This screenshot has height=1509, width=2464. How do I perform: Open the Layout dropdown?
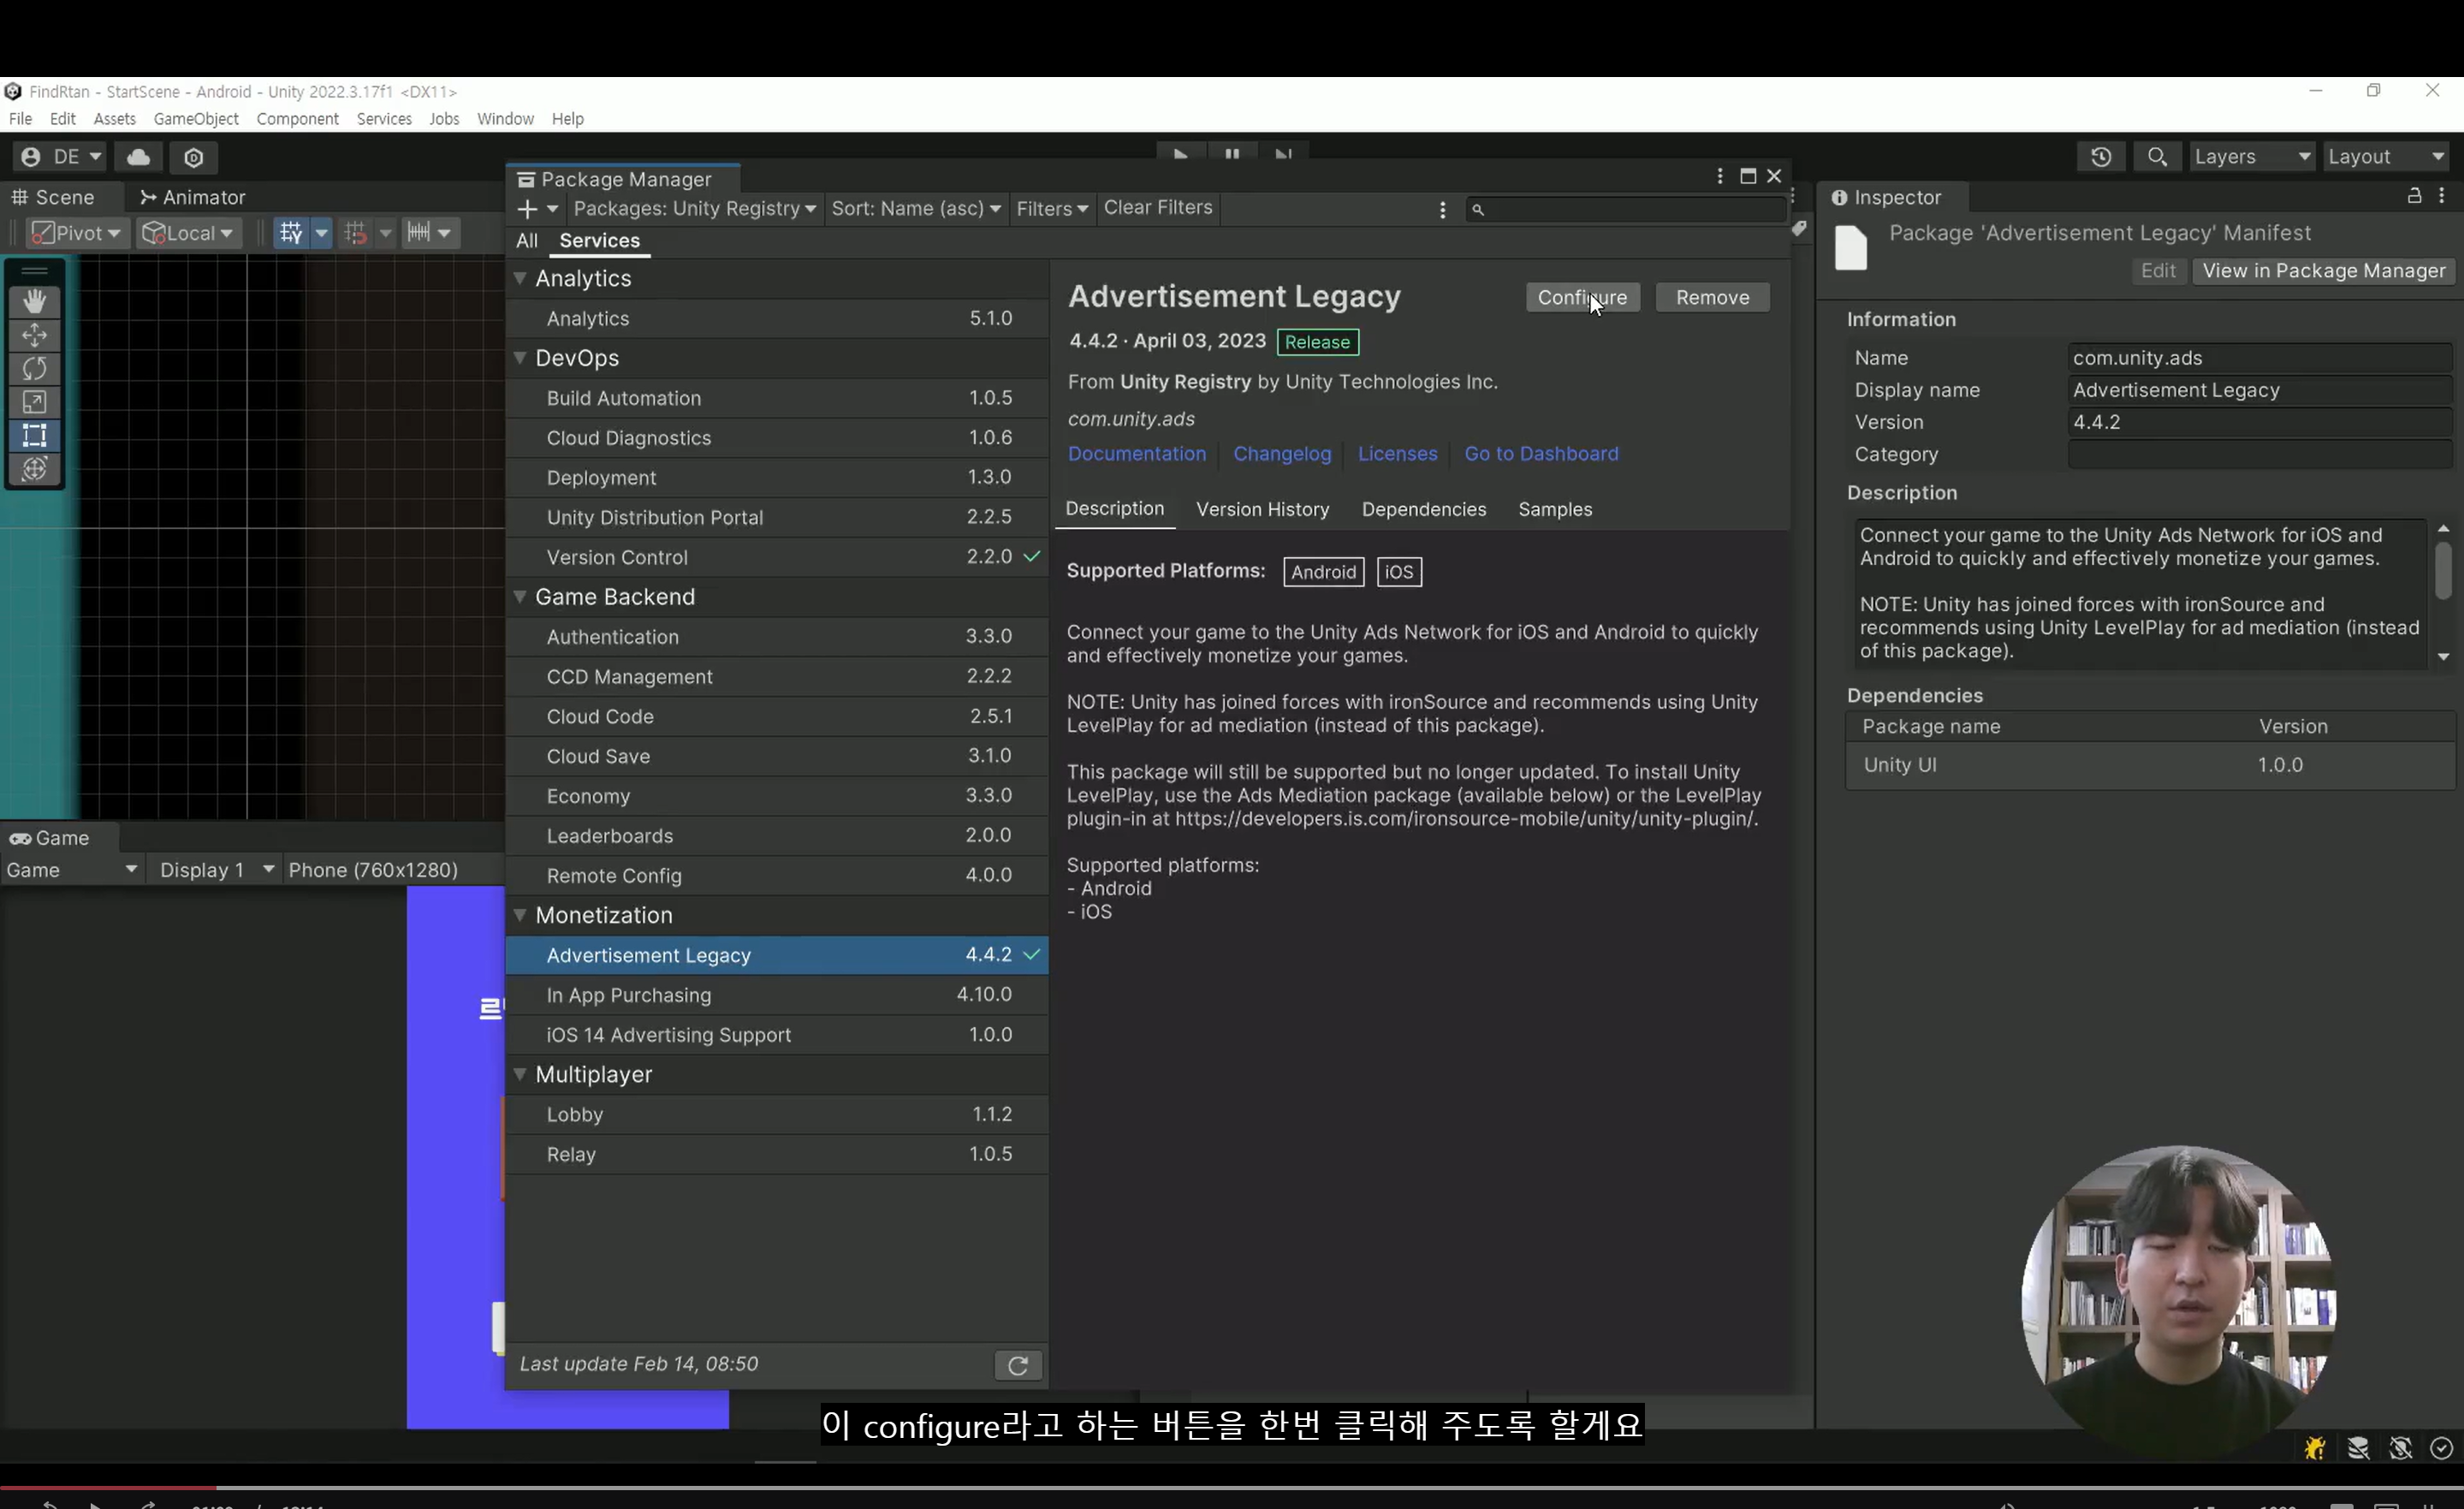pyautogui.click(x=2386, y=157)
